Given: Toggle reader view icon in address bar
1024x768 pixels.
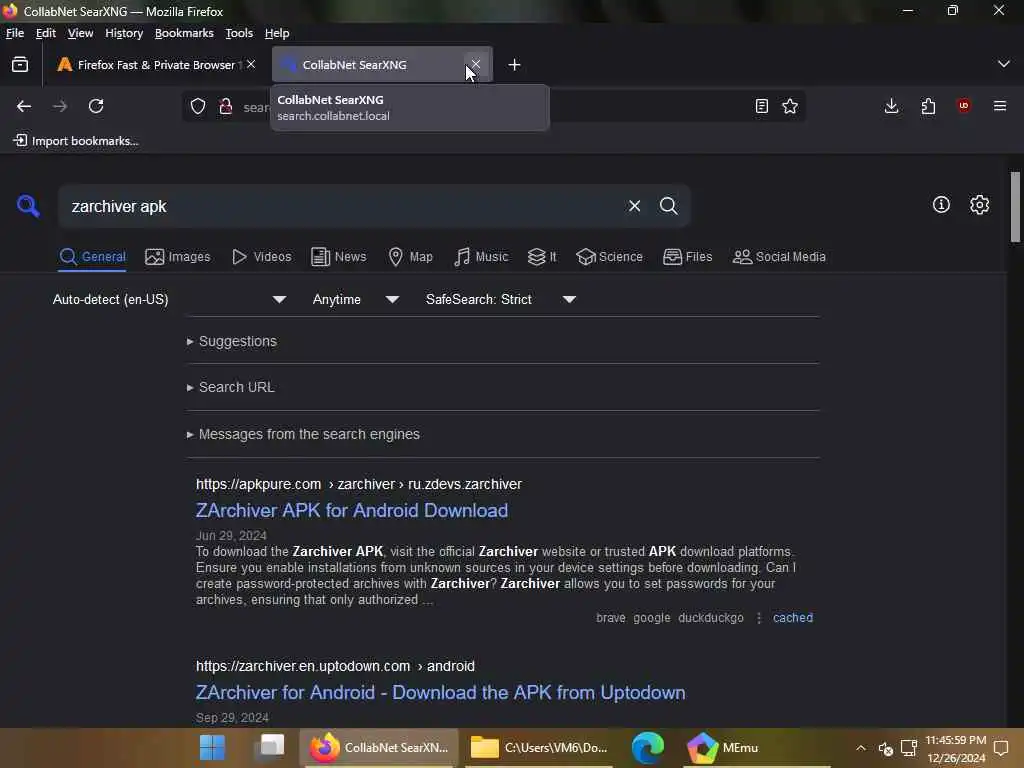Looking at the screenshot, I should pyautogui.click(x=761, y=106).
